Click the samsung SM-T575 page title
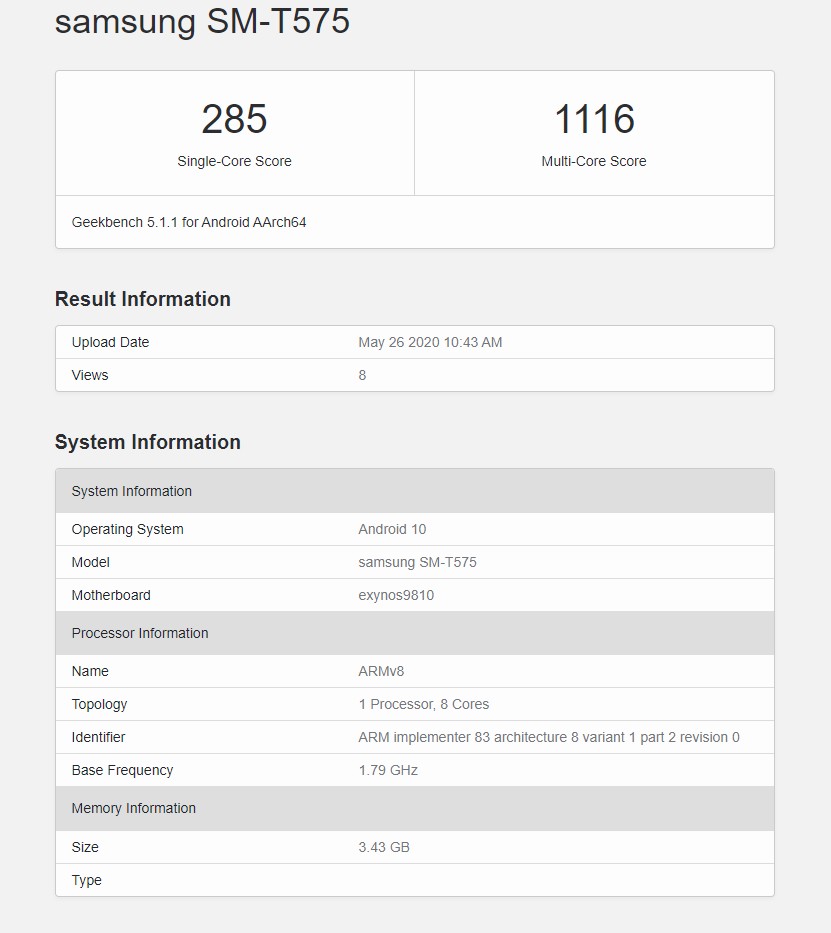This screenshot has height=933, width=831. point(202,21)
